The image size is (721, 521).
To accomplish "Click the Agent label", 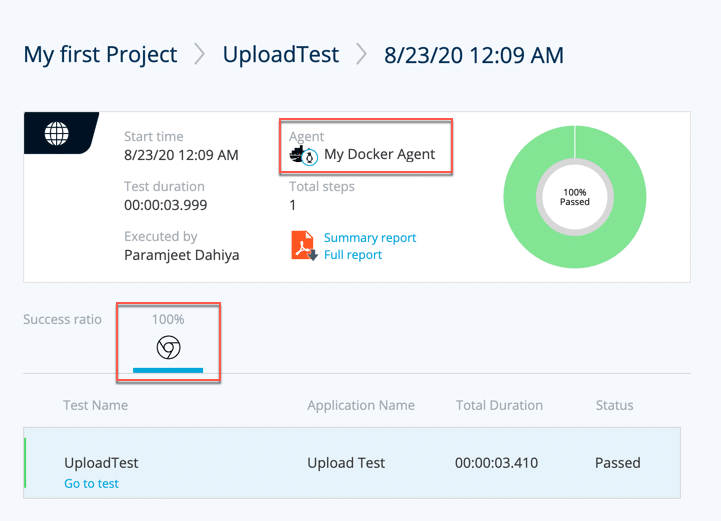I will 306,137.
